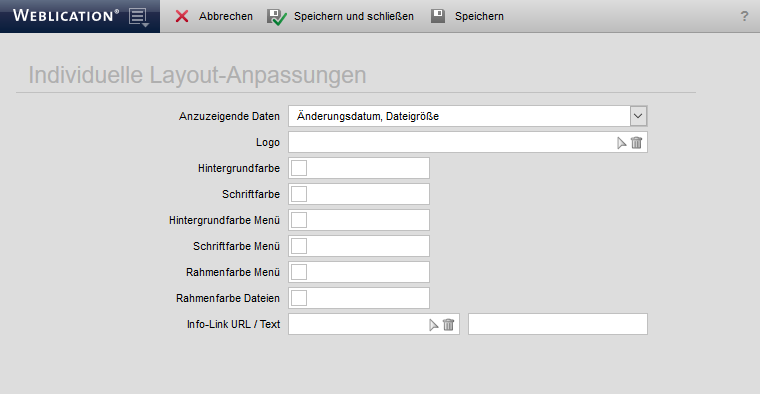Open the Weblication menu list icon

click(x=139, y=17)
